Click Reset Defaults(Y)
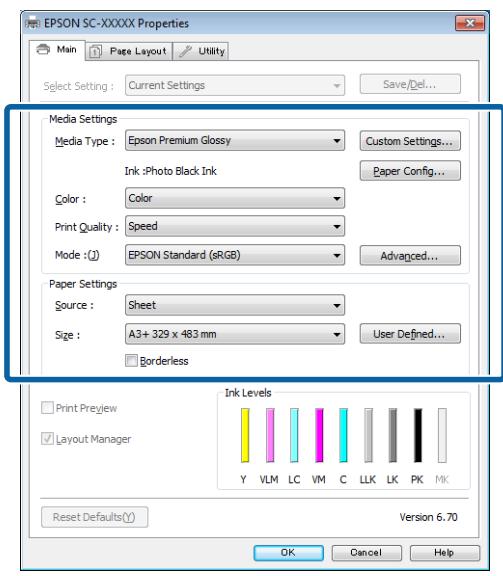This screenshot has width=503, height=576. [95, 517]
